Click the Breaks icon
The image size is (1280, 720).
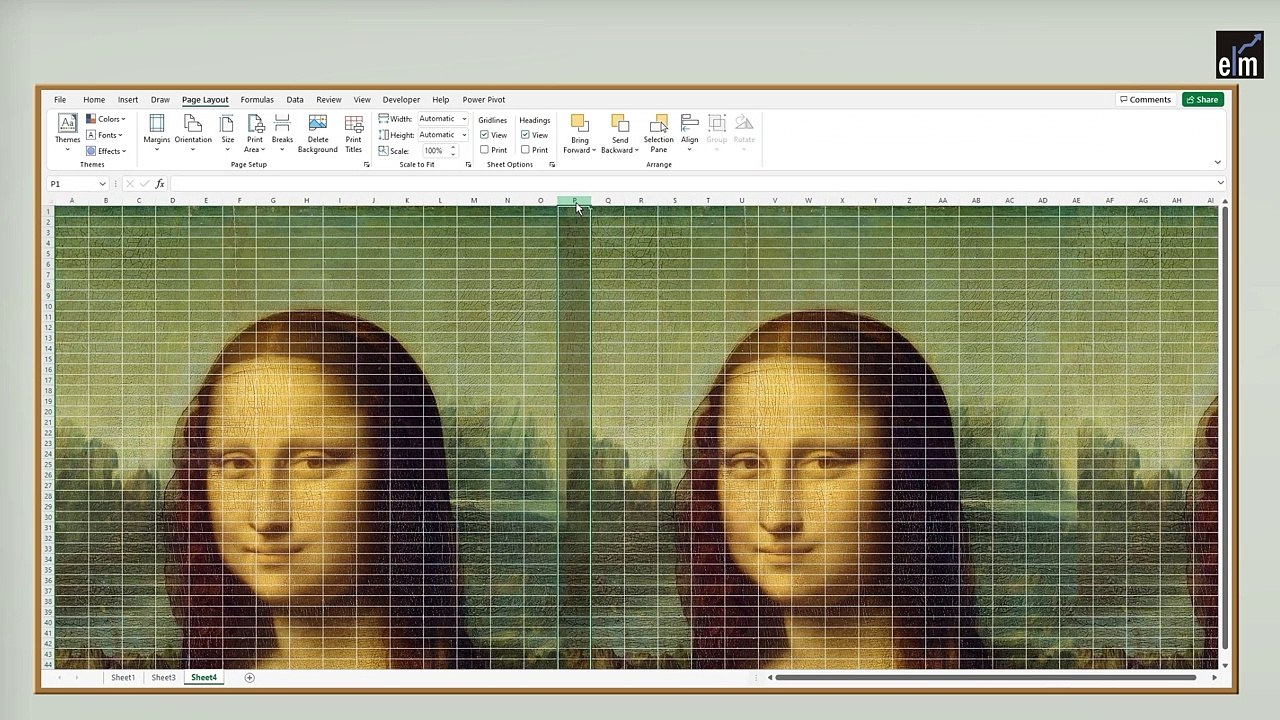coord(282,124)
